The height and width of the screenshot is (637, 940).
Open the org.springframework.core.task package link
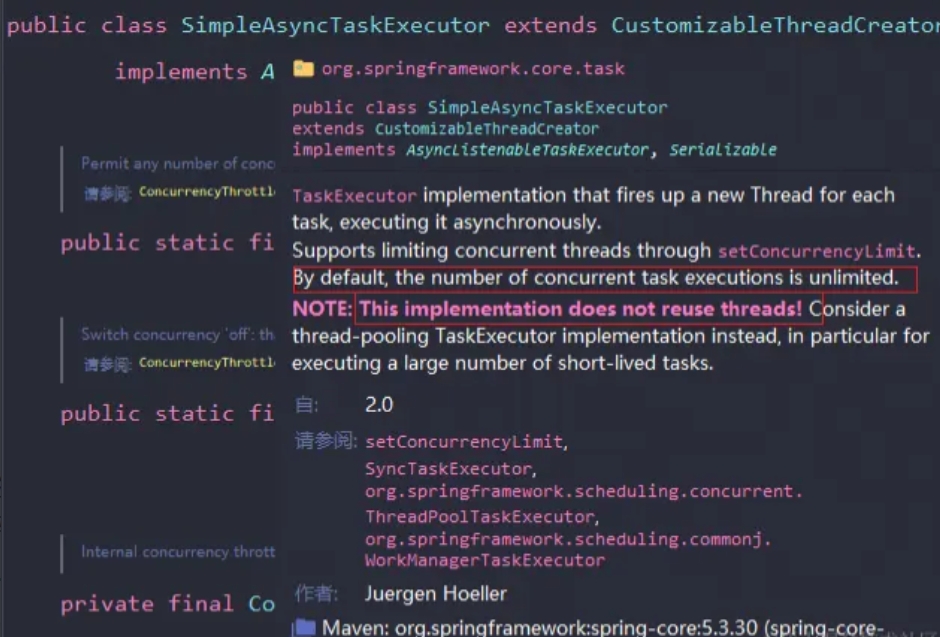point(473,68)
